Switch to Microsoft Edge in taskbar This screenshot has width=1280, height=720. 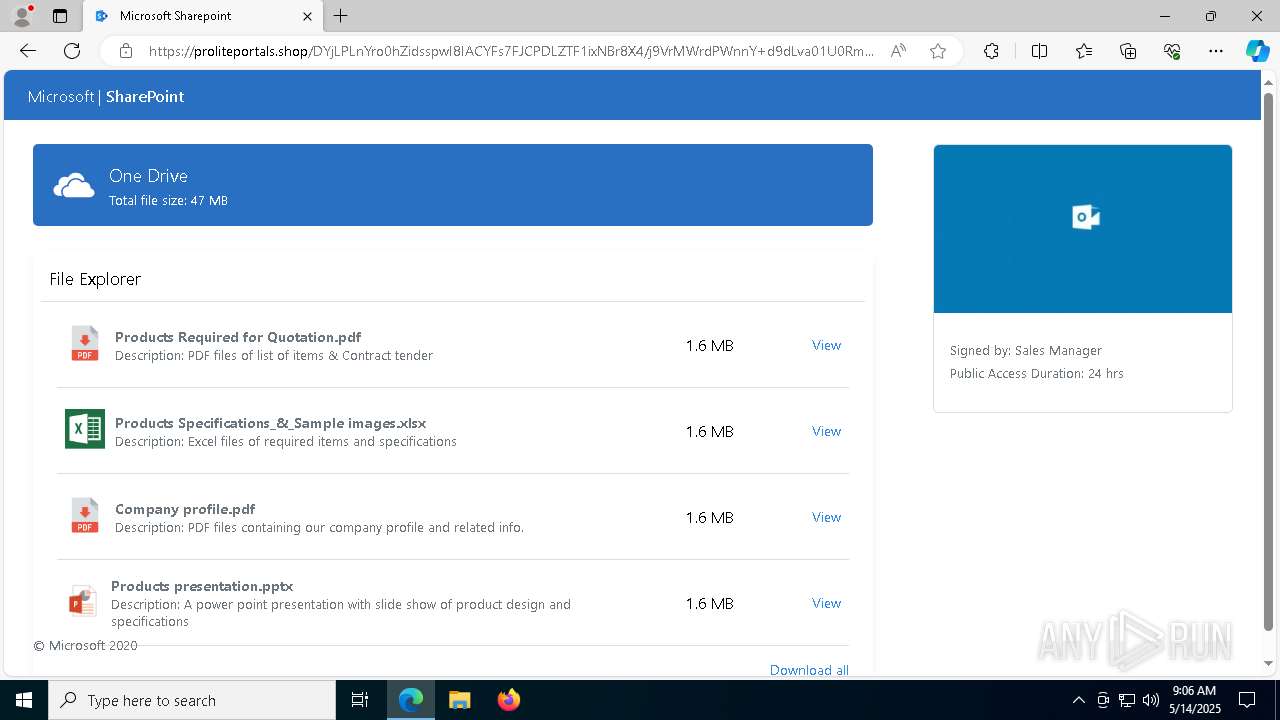[411, 700]
